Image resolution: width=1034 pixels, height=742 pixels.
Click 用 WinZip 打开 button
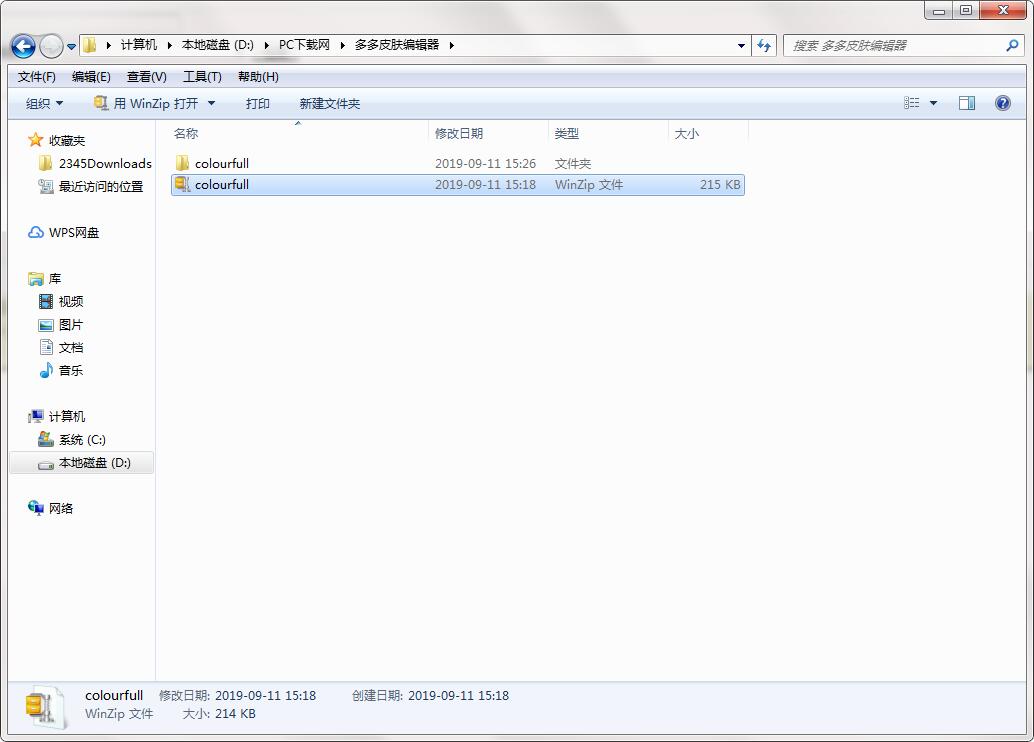coord(146,104)
